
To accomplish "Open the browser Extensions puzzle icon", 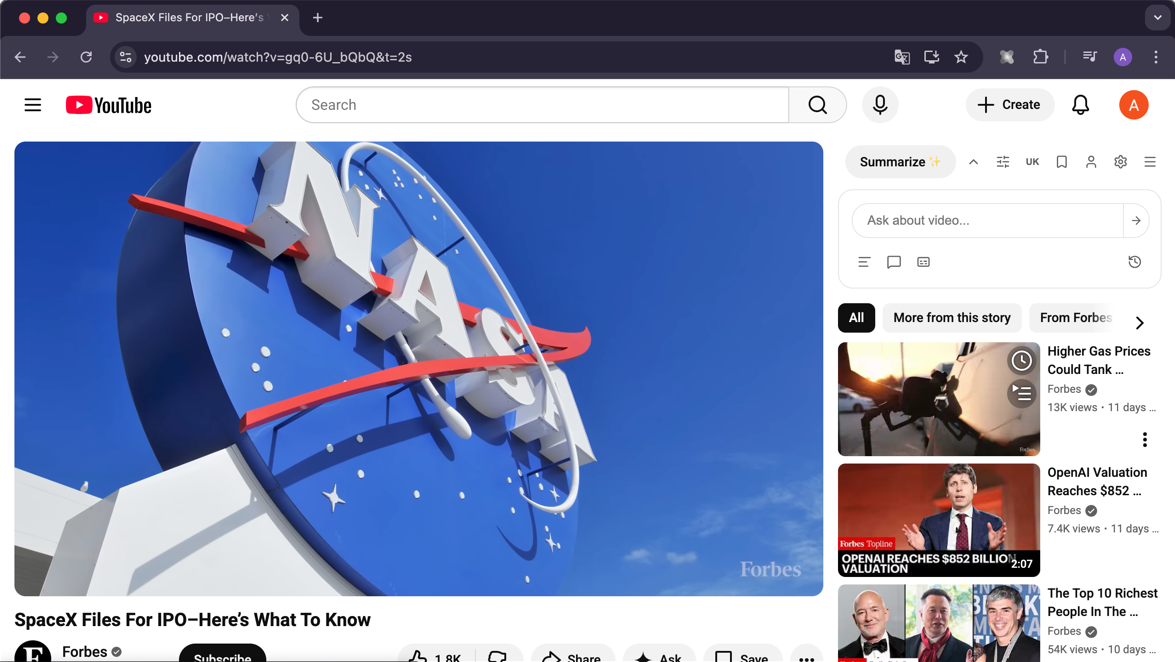I will pyautogui.click(x=1040, y=57).
